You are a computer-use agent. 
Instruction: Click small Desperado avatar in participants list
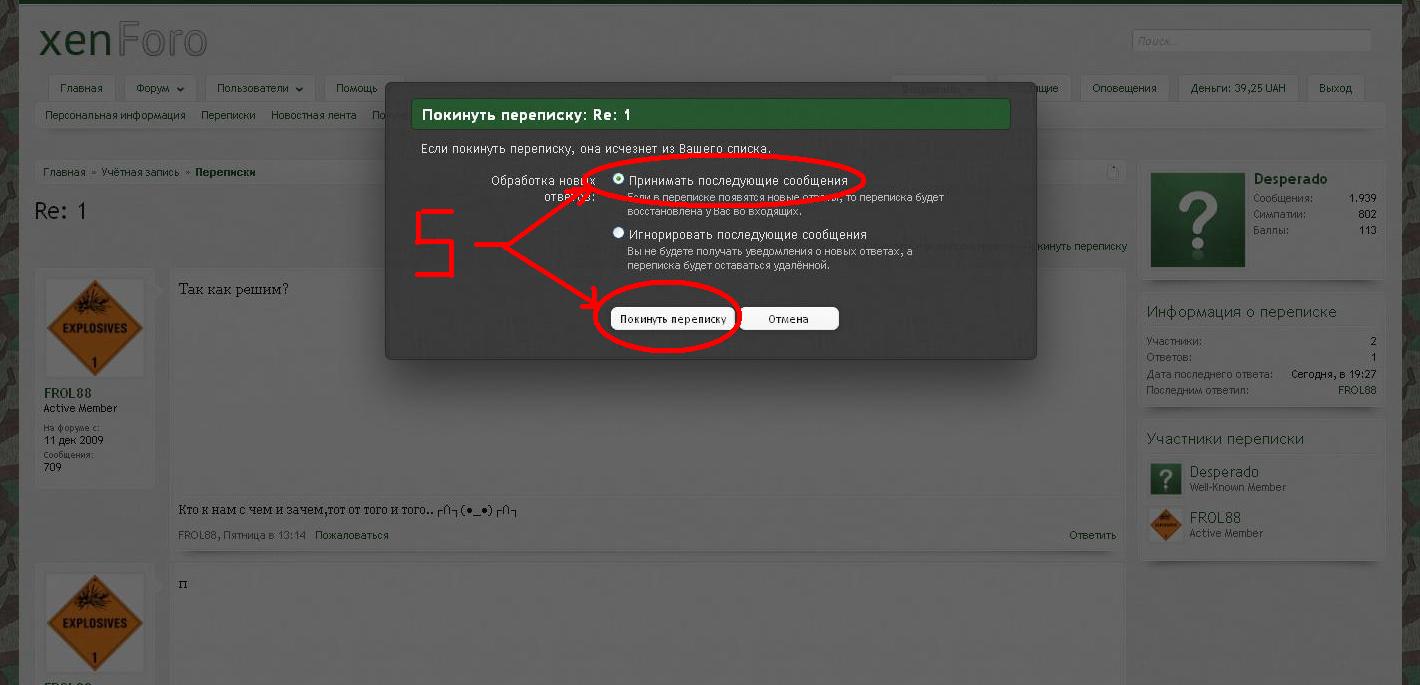tap(1166, 479)
